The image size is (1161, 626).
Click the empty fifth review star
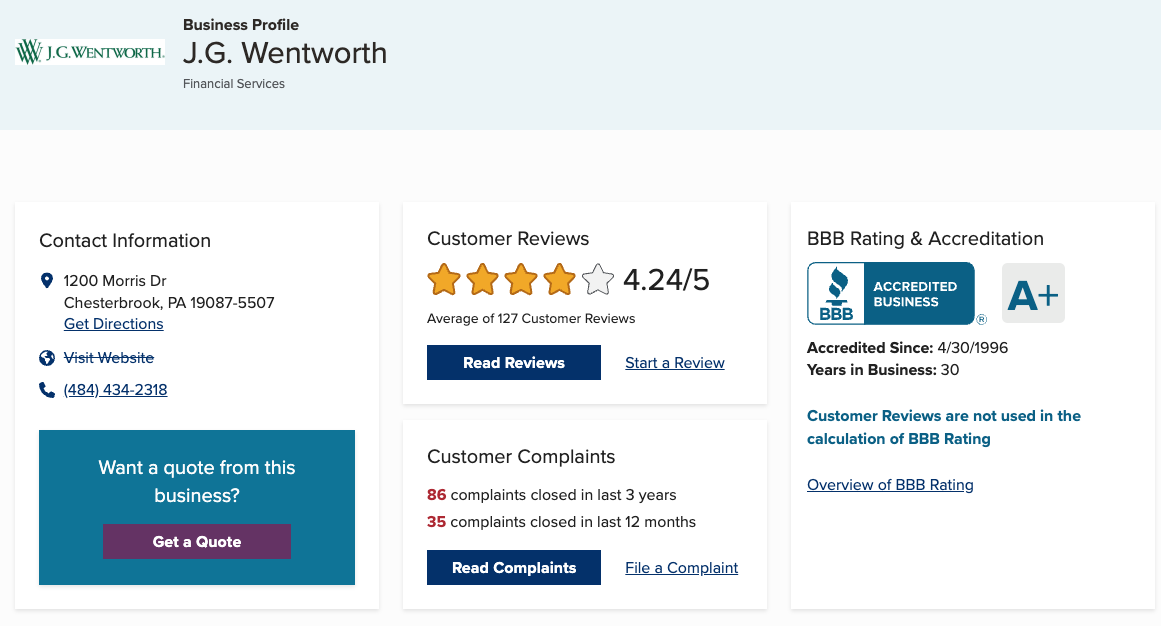click(597, 280)
